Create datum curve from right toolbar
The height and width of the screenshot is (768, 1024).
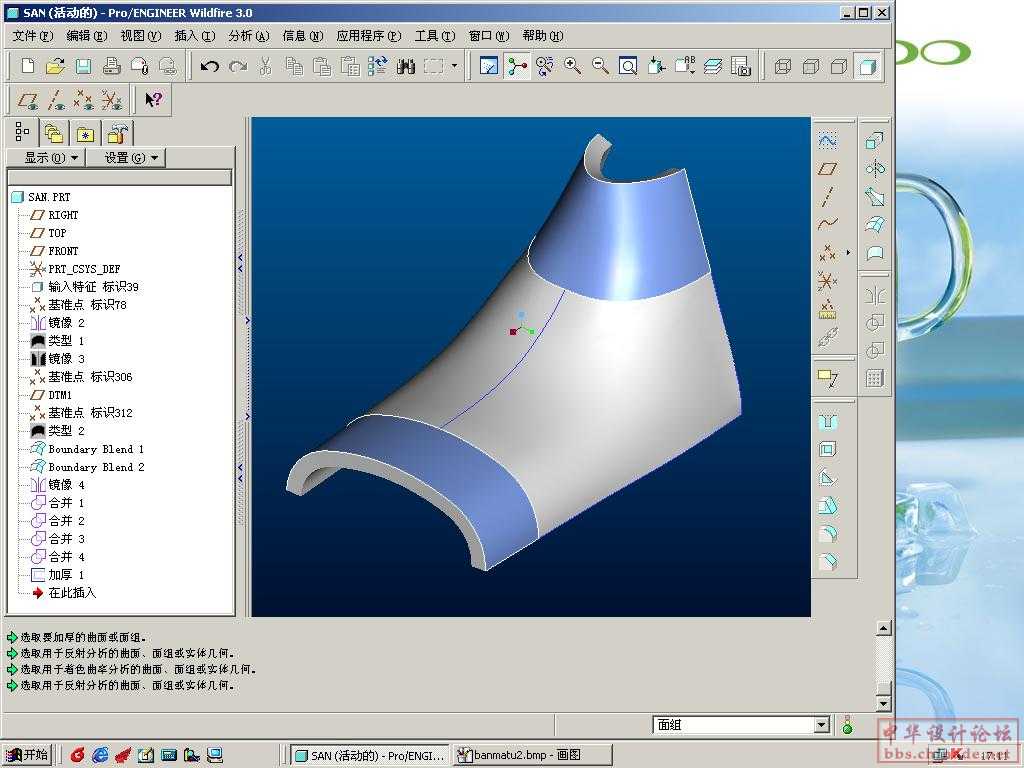[827, 224]
